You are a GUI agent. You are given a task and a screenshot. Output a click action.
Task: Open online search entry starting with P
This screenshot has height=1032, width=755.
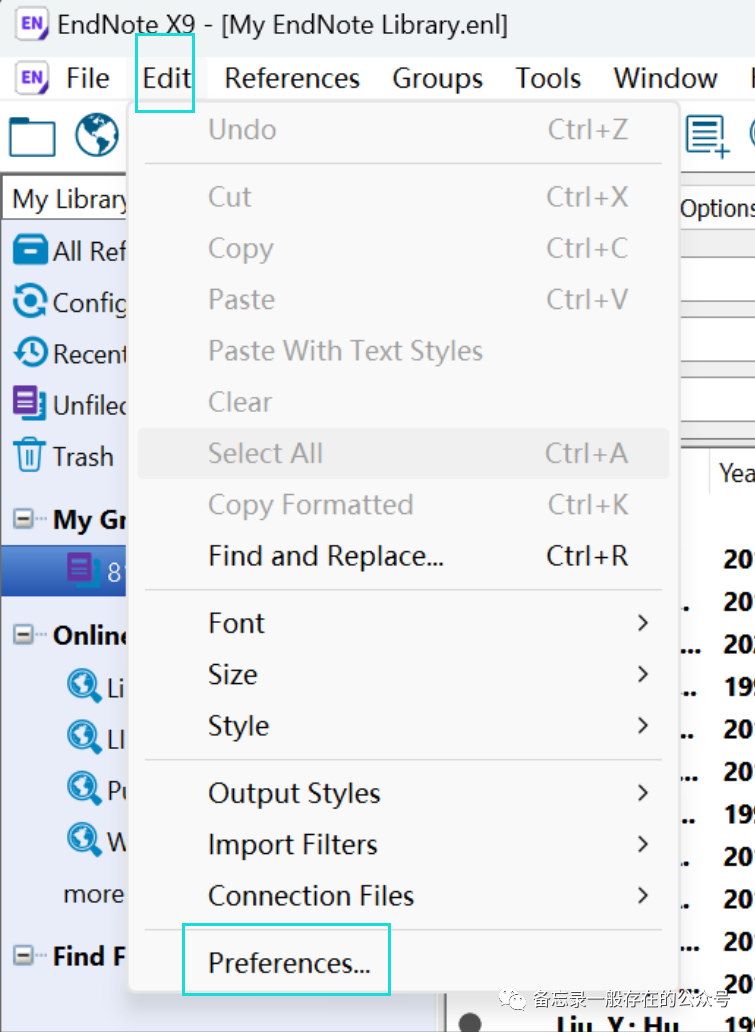point(95,789)
